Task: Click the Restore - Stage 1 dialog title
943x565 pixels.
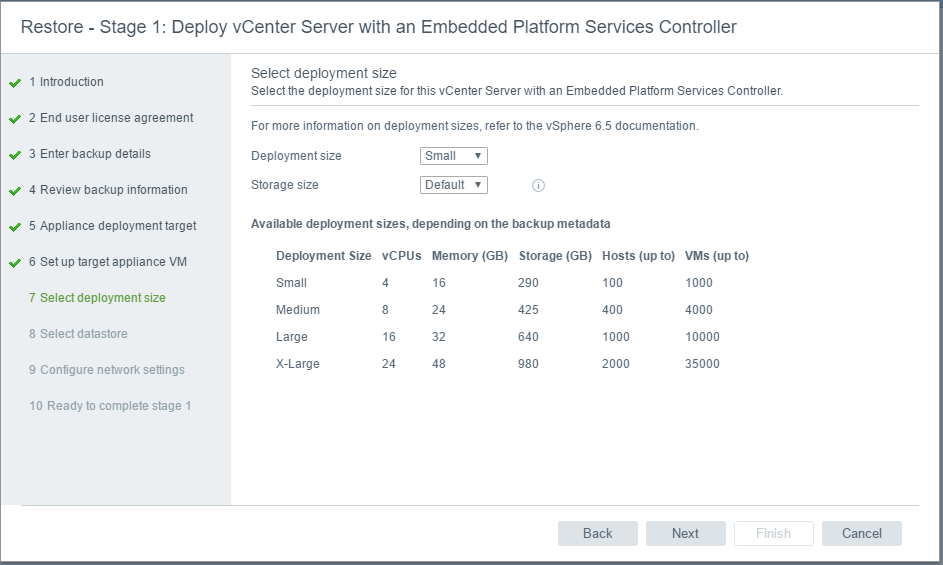Action: coord(378,27)
